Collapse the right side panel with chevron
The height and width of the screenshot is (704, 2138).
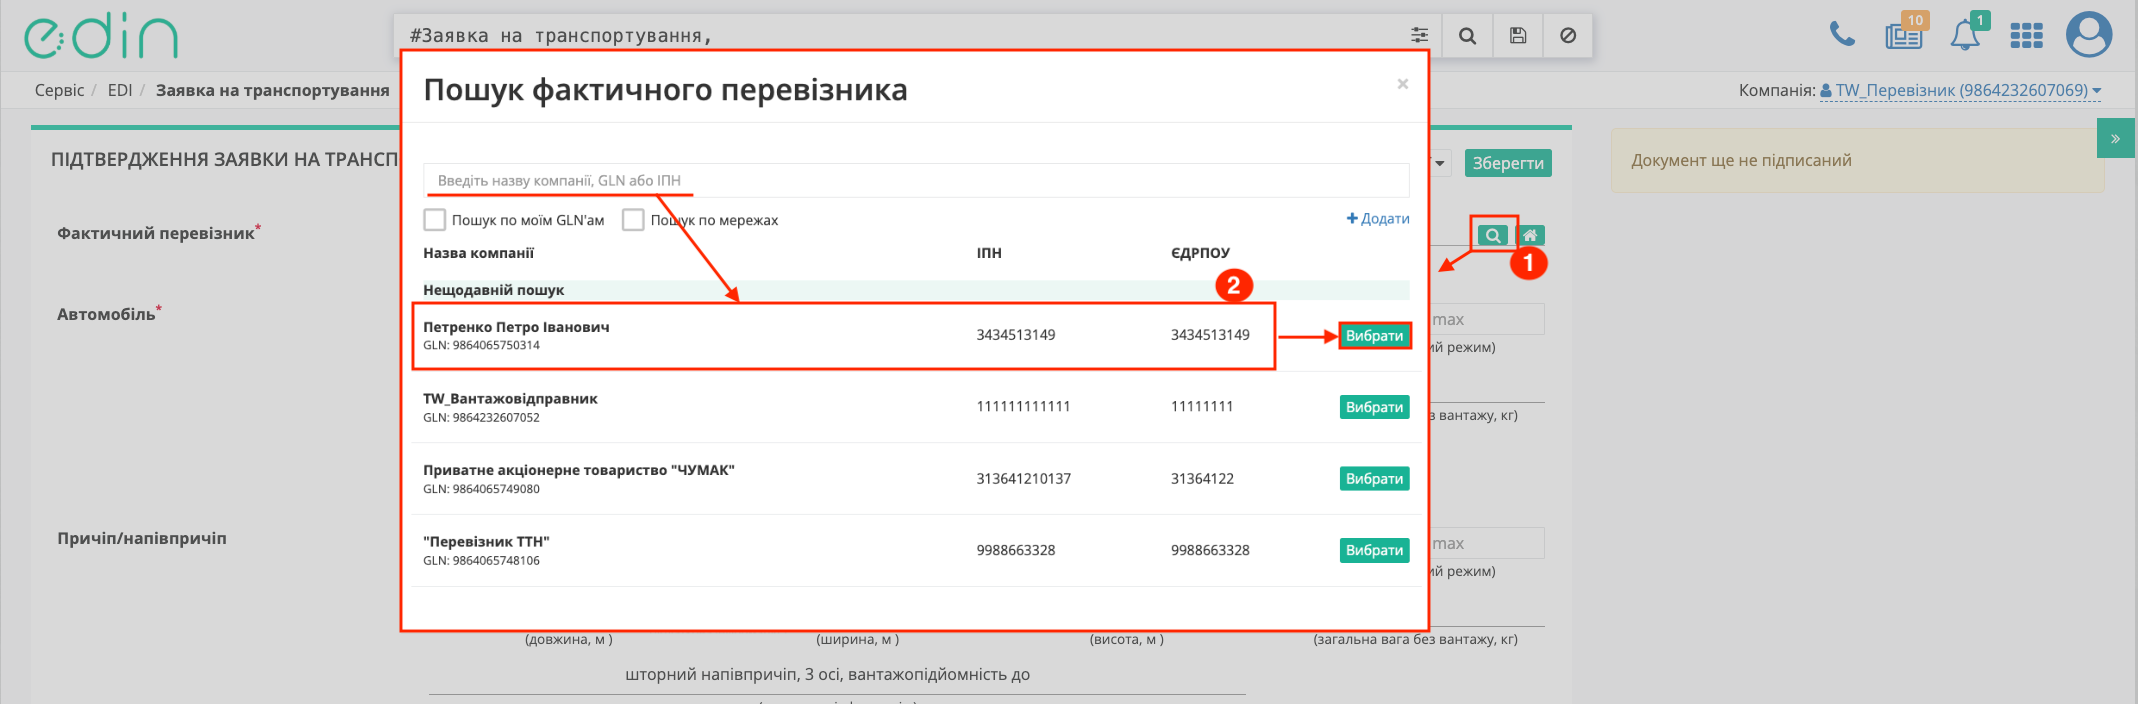(x=2115, y=139)
